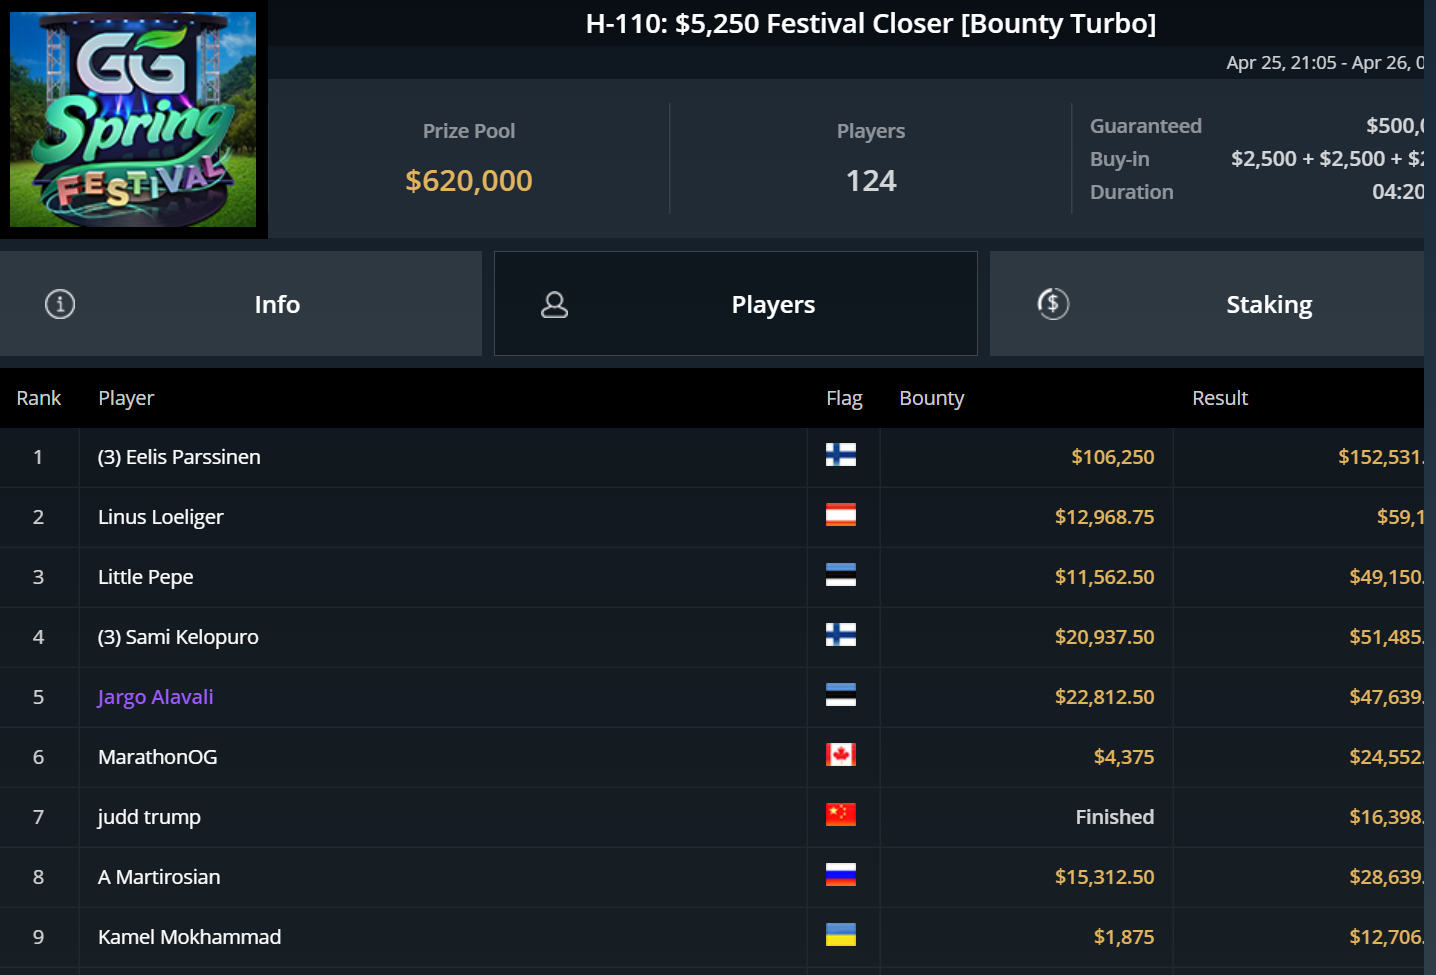
Task: Open Jargo Alavali player link
Action: 155,697
